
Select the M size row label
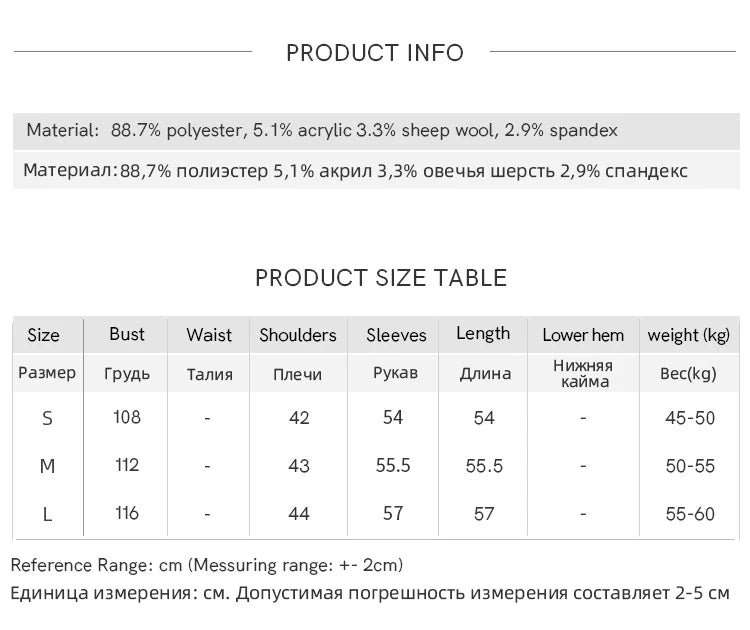tap(47, 466)
